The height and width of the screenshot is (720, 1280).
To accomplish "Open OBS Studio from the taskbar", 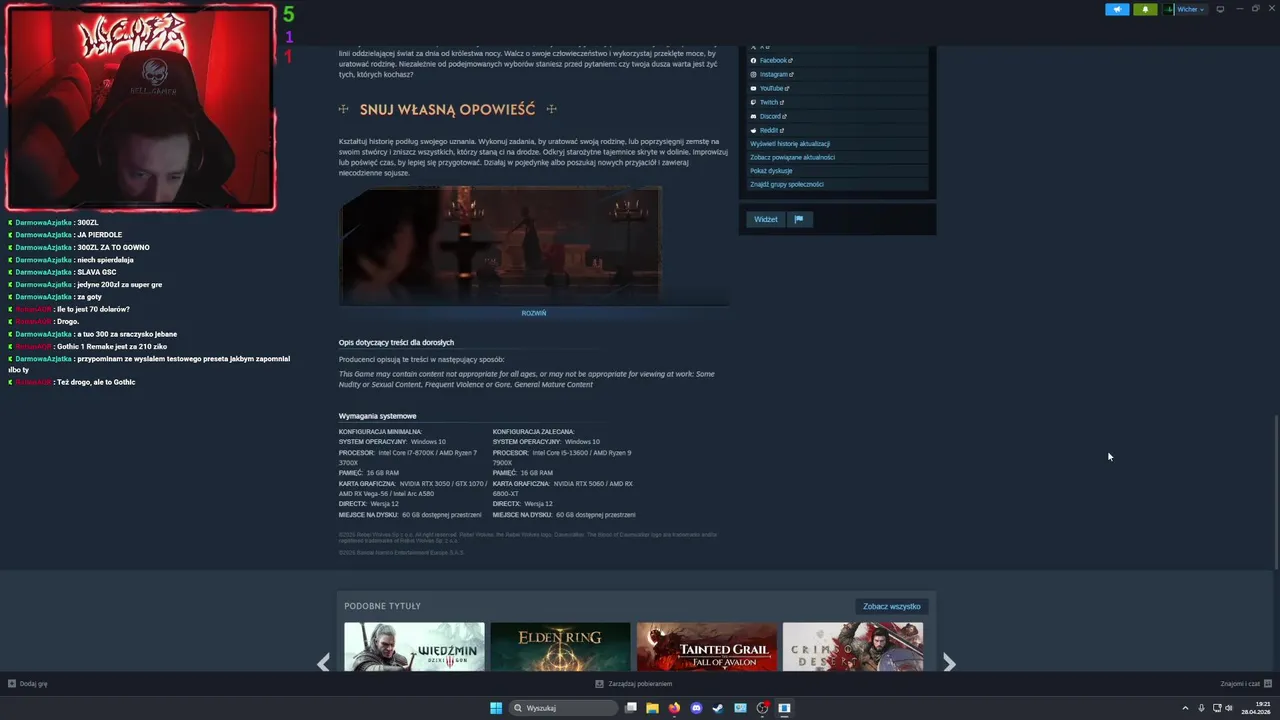I will 762,708.
